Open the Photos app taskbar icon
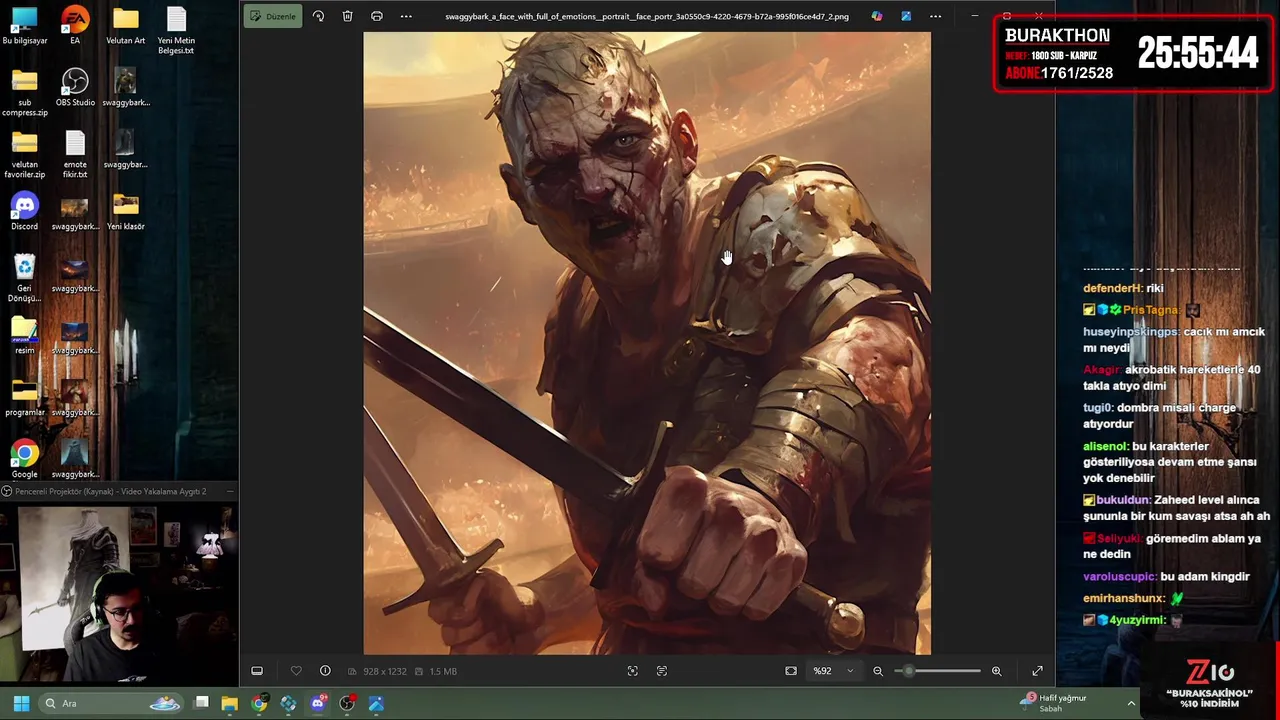Viewport: 1280px width, 720px height. click(x=376, y=703)
